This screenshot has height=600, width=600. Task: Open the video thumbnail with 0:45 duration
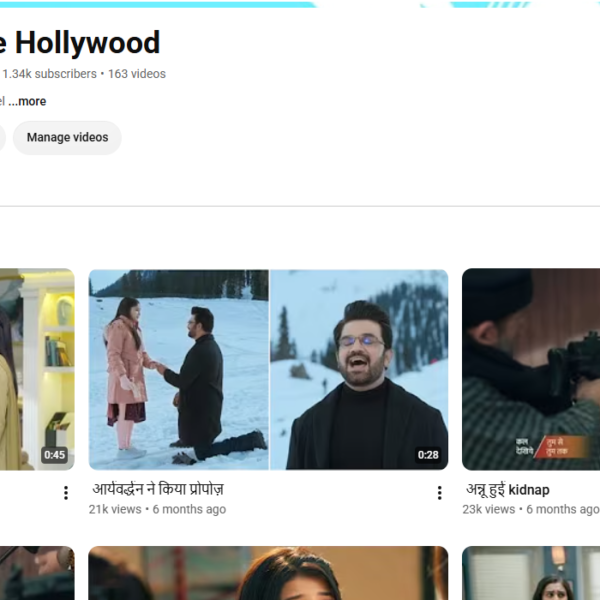pos(37,369)
